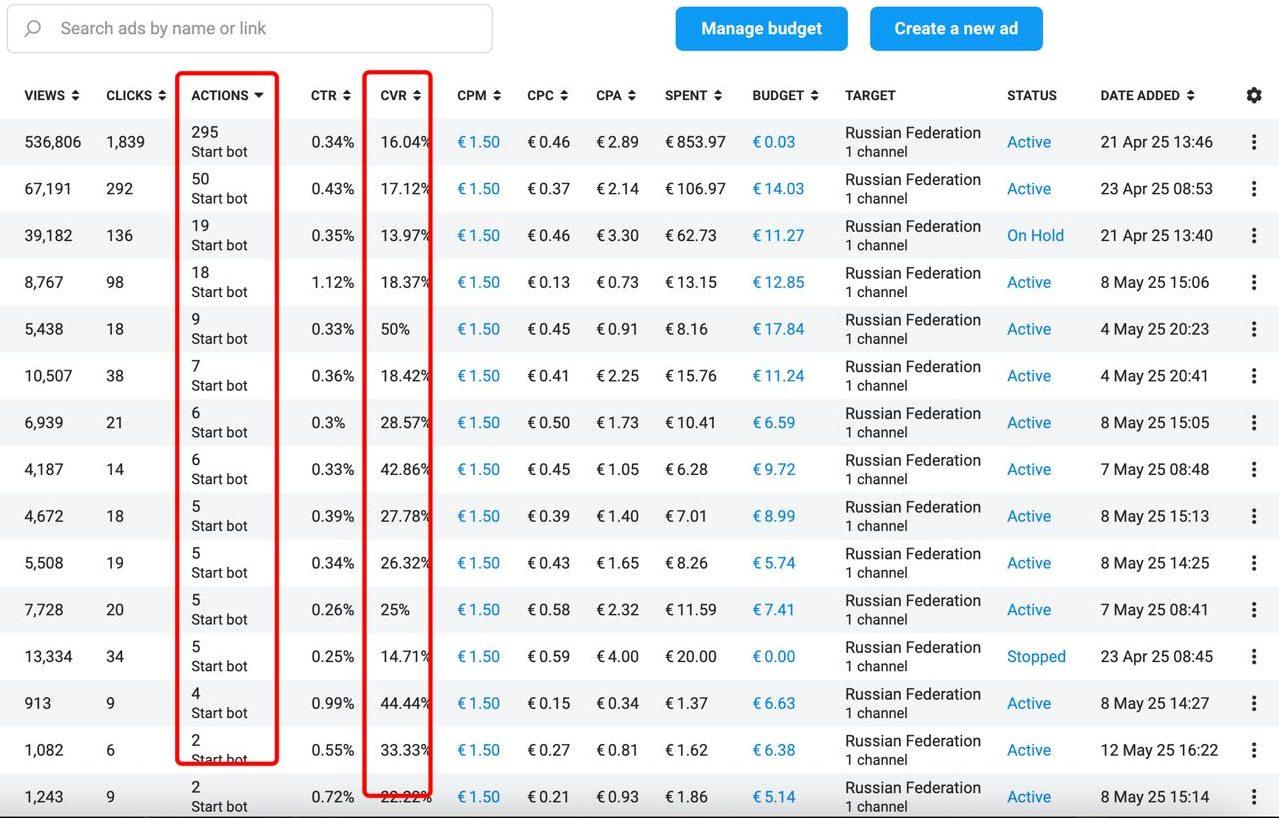Open the Active status of the 67,191 views ad

1029,189
